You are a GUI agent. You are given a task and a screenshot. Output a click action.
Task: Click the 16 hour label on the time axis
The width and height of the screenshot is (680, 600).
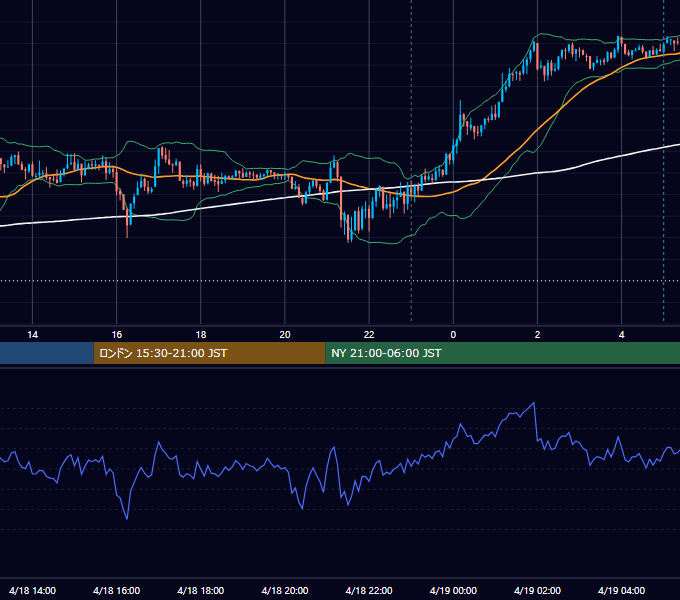tap(117, 335)
